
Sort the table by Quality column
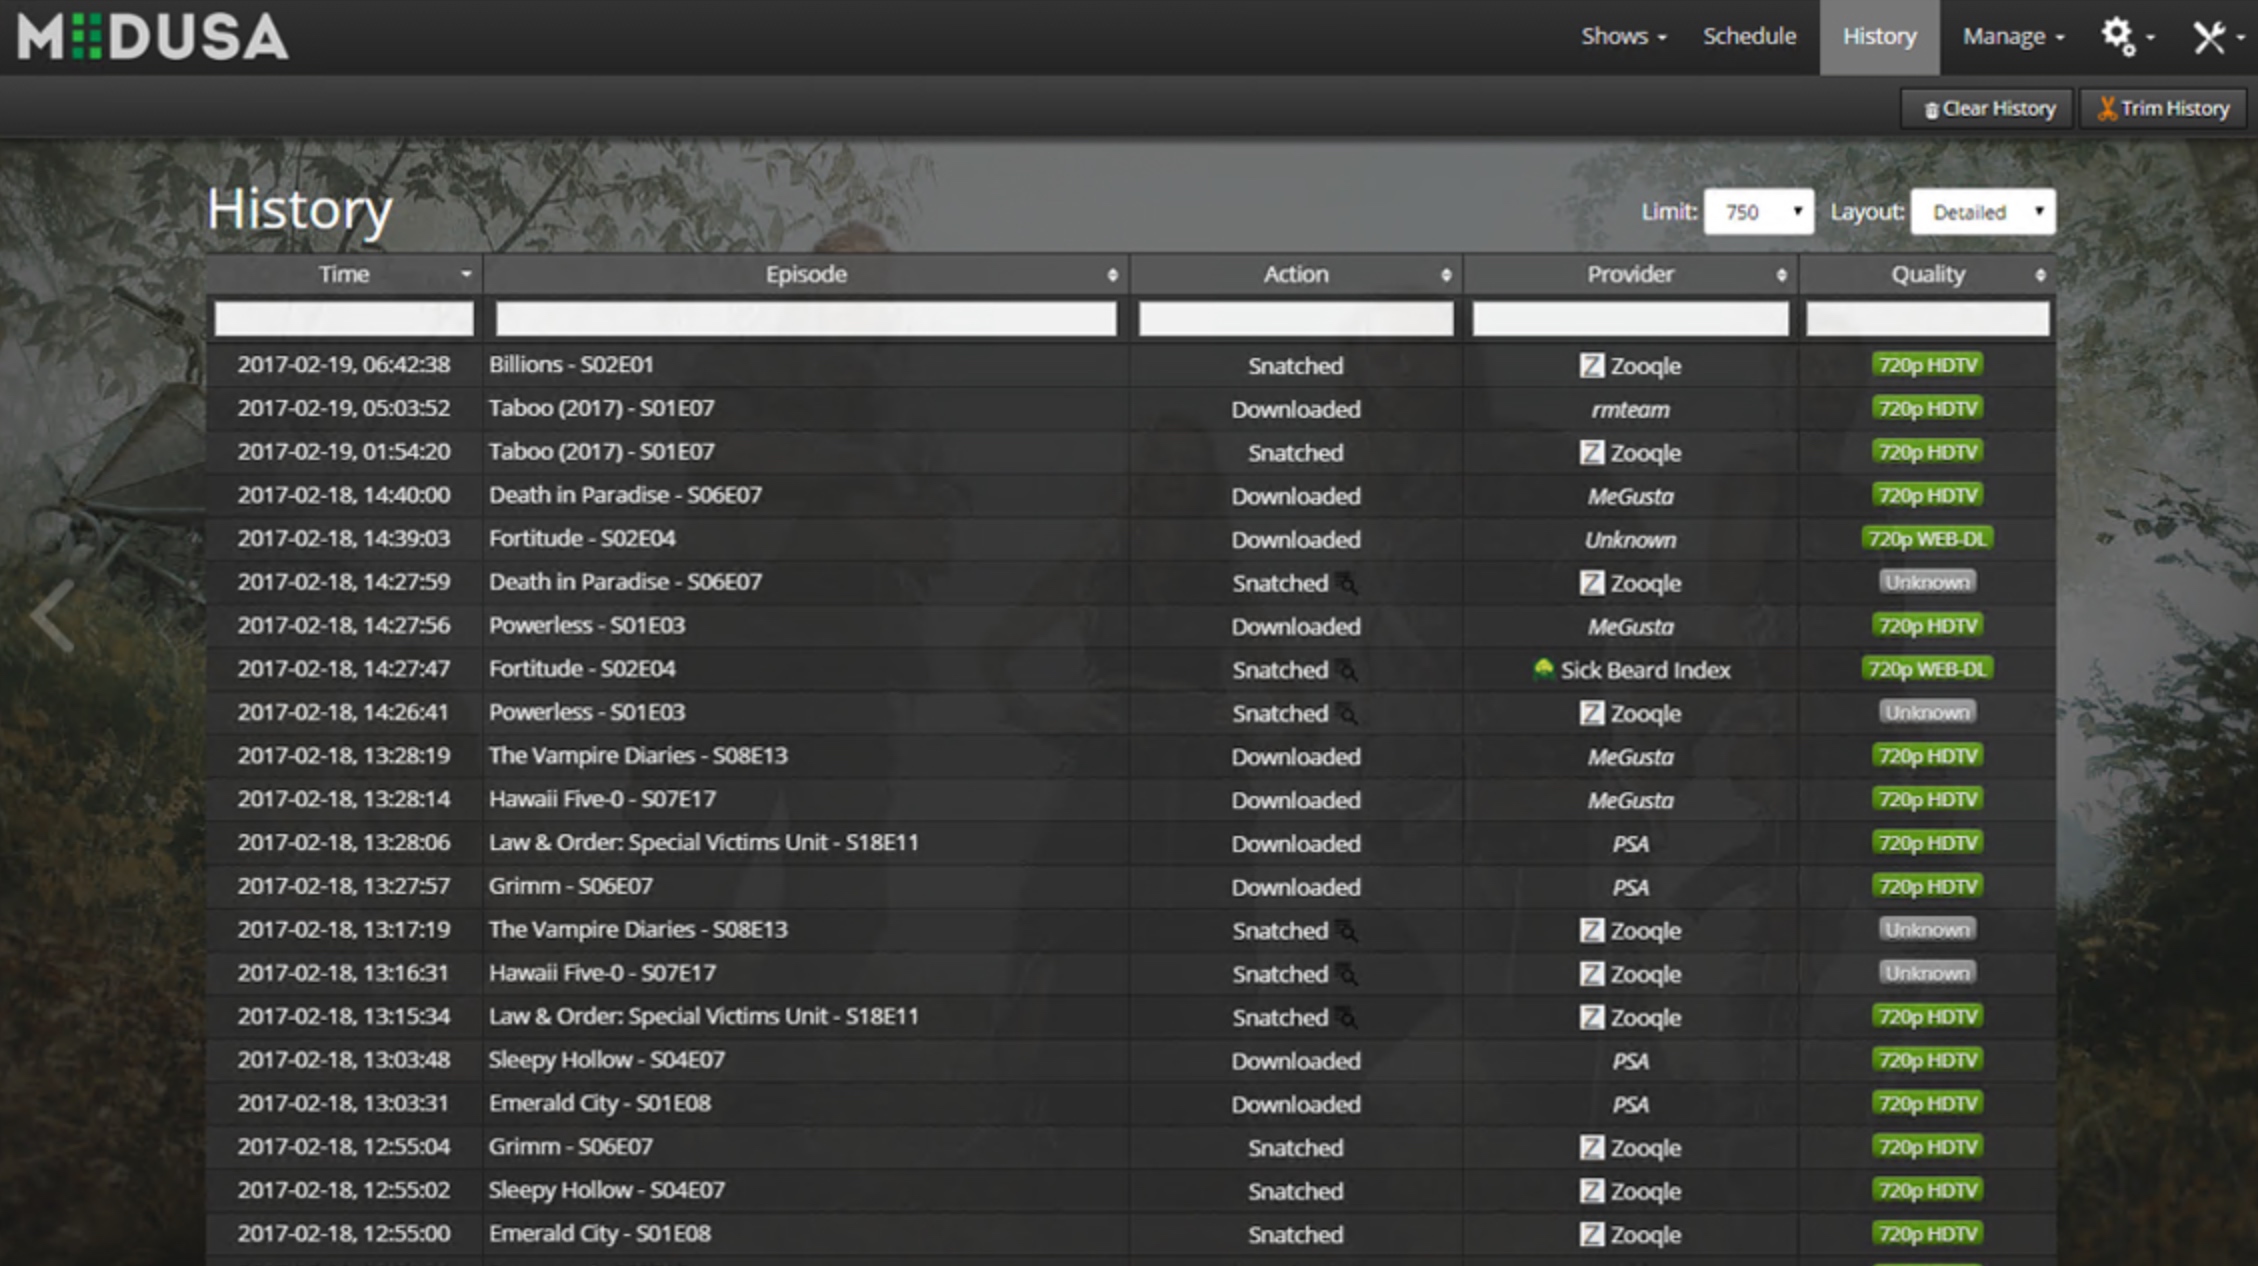(1927, 274)
